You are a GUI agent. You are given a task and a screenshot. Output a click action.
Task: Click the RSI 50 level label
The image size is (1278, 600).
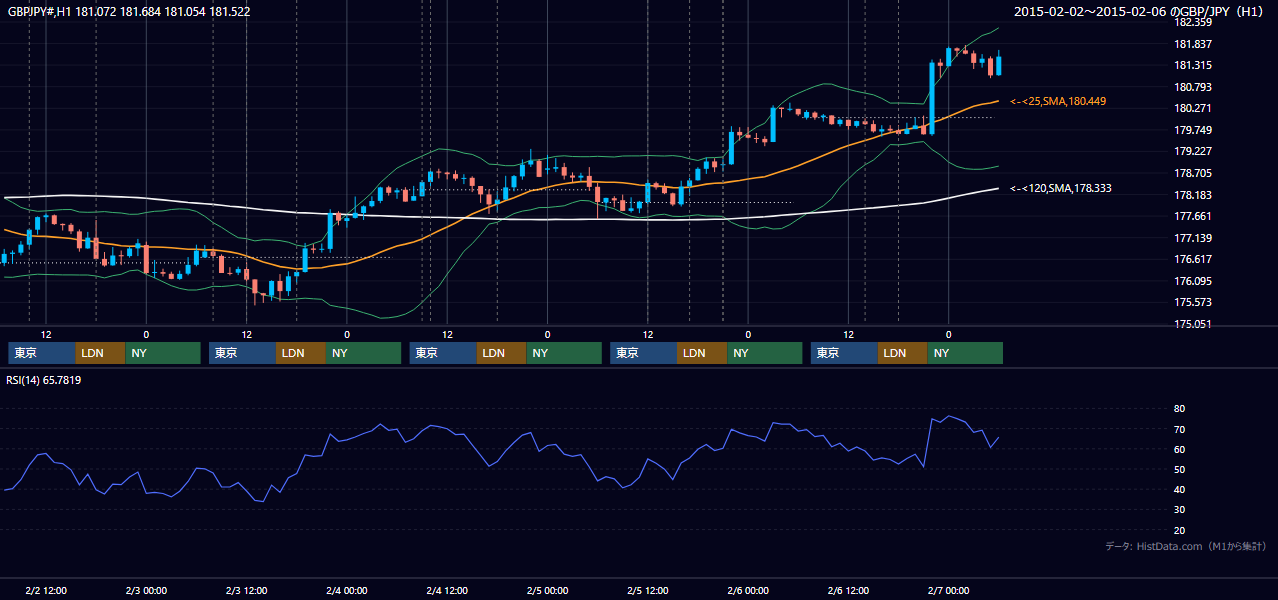(x=1179, y=469)
